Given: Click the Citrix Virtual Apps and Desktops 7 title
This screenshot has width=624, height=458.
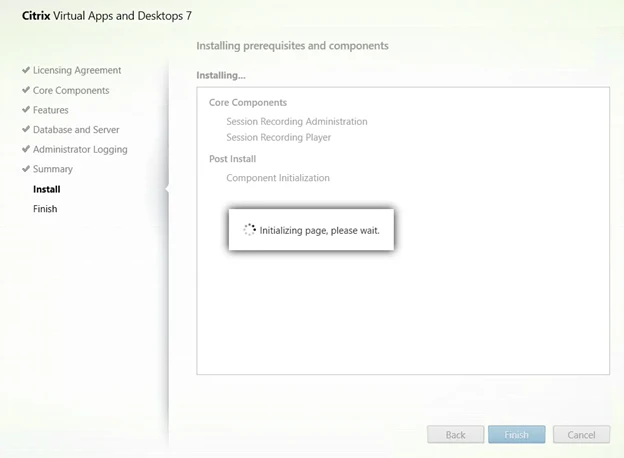Looking at the screenshot, I should pyautogui.click(x=107, y=16).
